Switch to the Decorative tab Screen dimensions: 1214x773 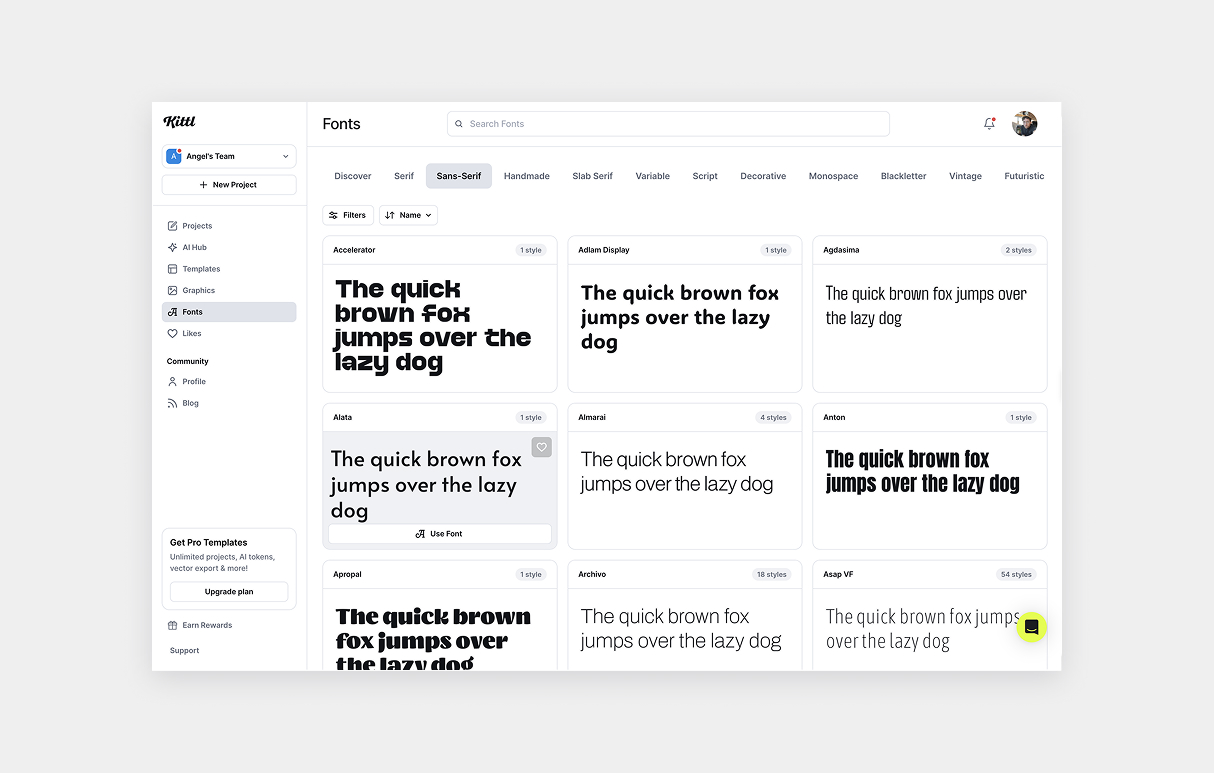pyautogui.click(x=763, y=176)
